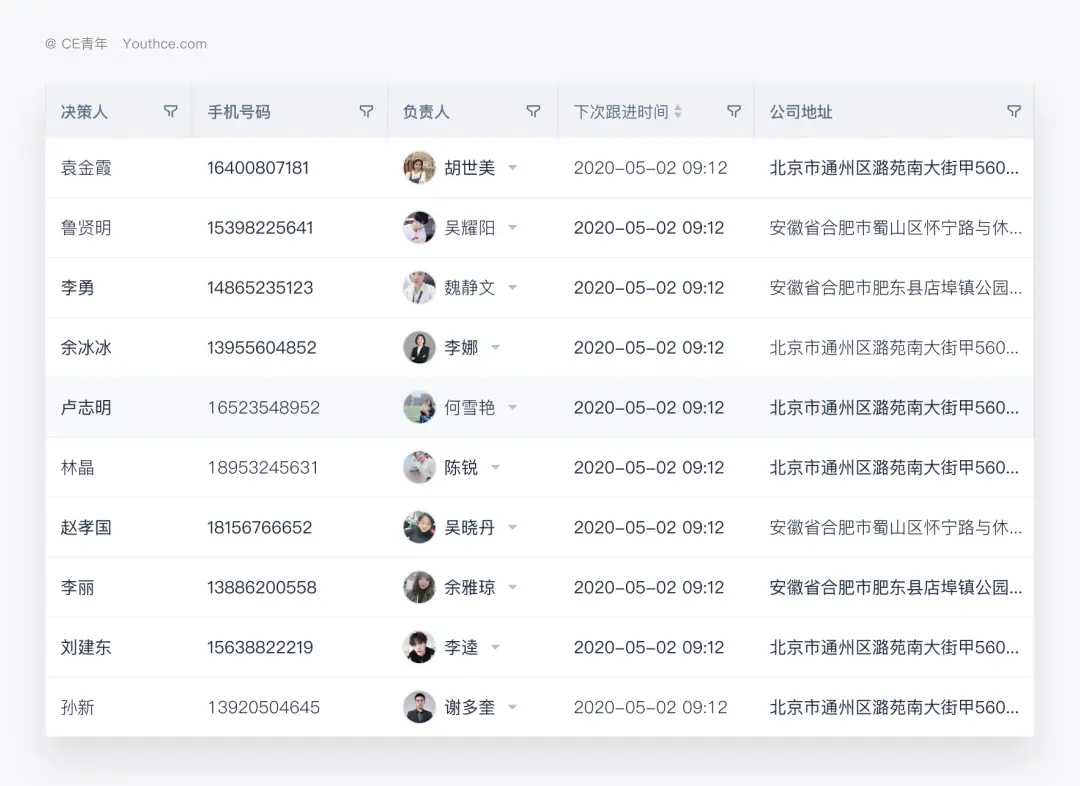Screen dimensions: 1080x786
Task: Select decision maker 林晶
Action: (77, 467)
